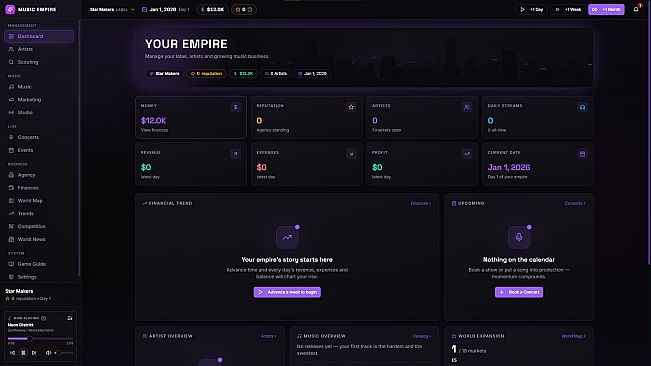Open the Money card showing $12.0K

pyautogui.click(x=191, y=117)
